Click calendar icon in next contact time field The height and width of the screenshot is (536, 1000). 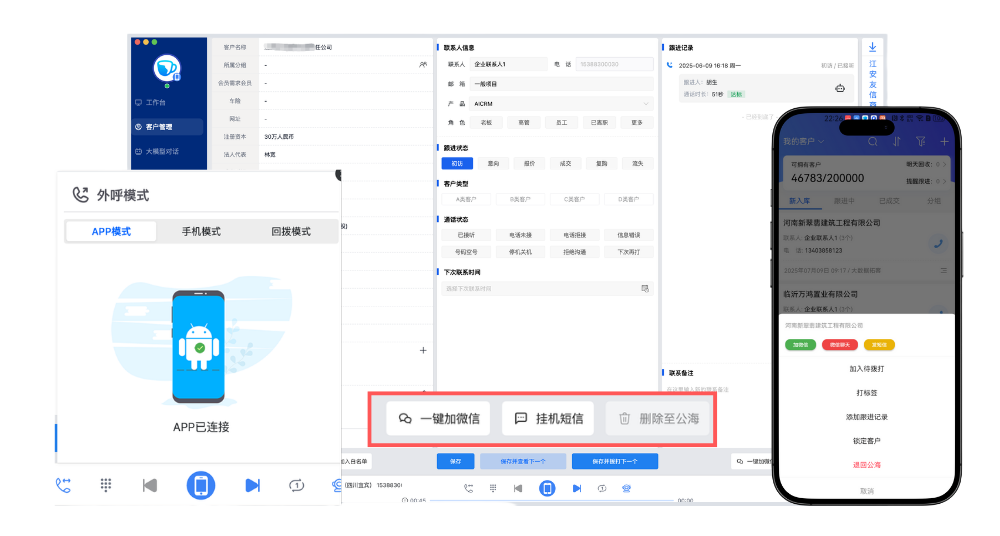pyautogui.click(x=645, y=288)
